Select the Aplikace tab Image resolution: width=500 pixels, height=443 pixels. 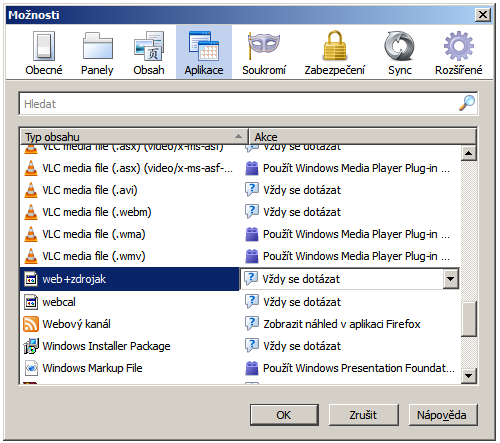coord(204,52)
